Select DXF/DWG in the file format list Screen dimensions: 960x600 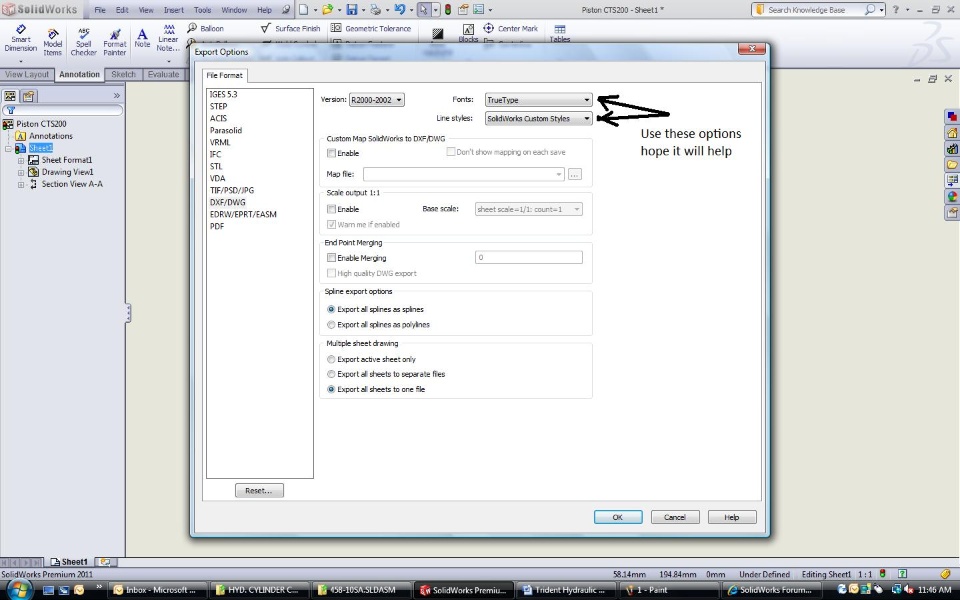click(x=228, y=202)
